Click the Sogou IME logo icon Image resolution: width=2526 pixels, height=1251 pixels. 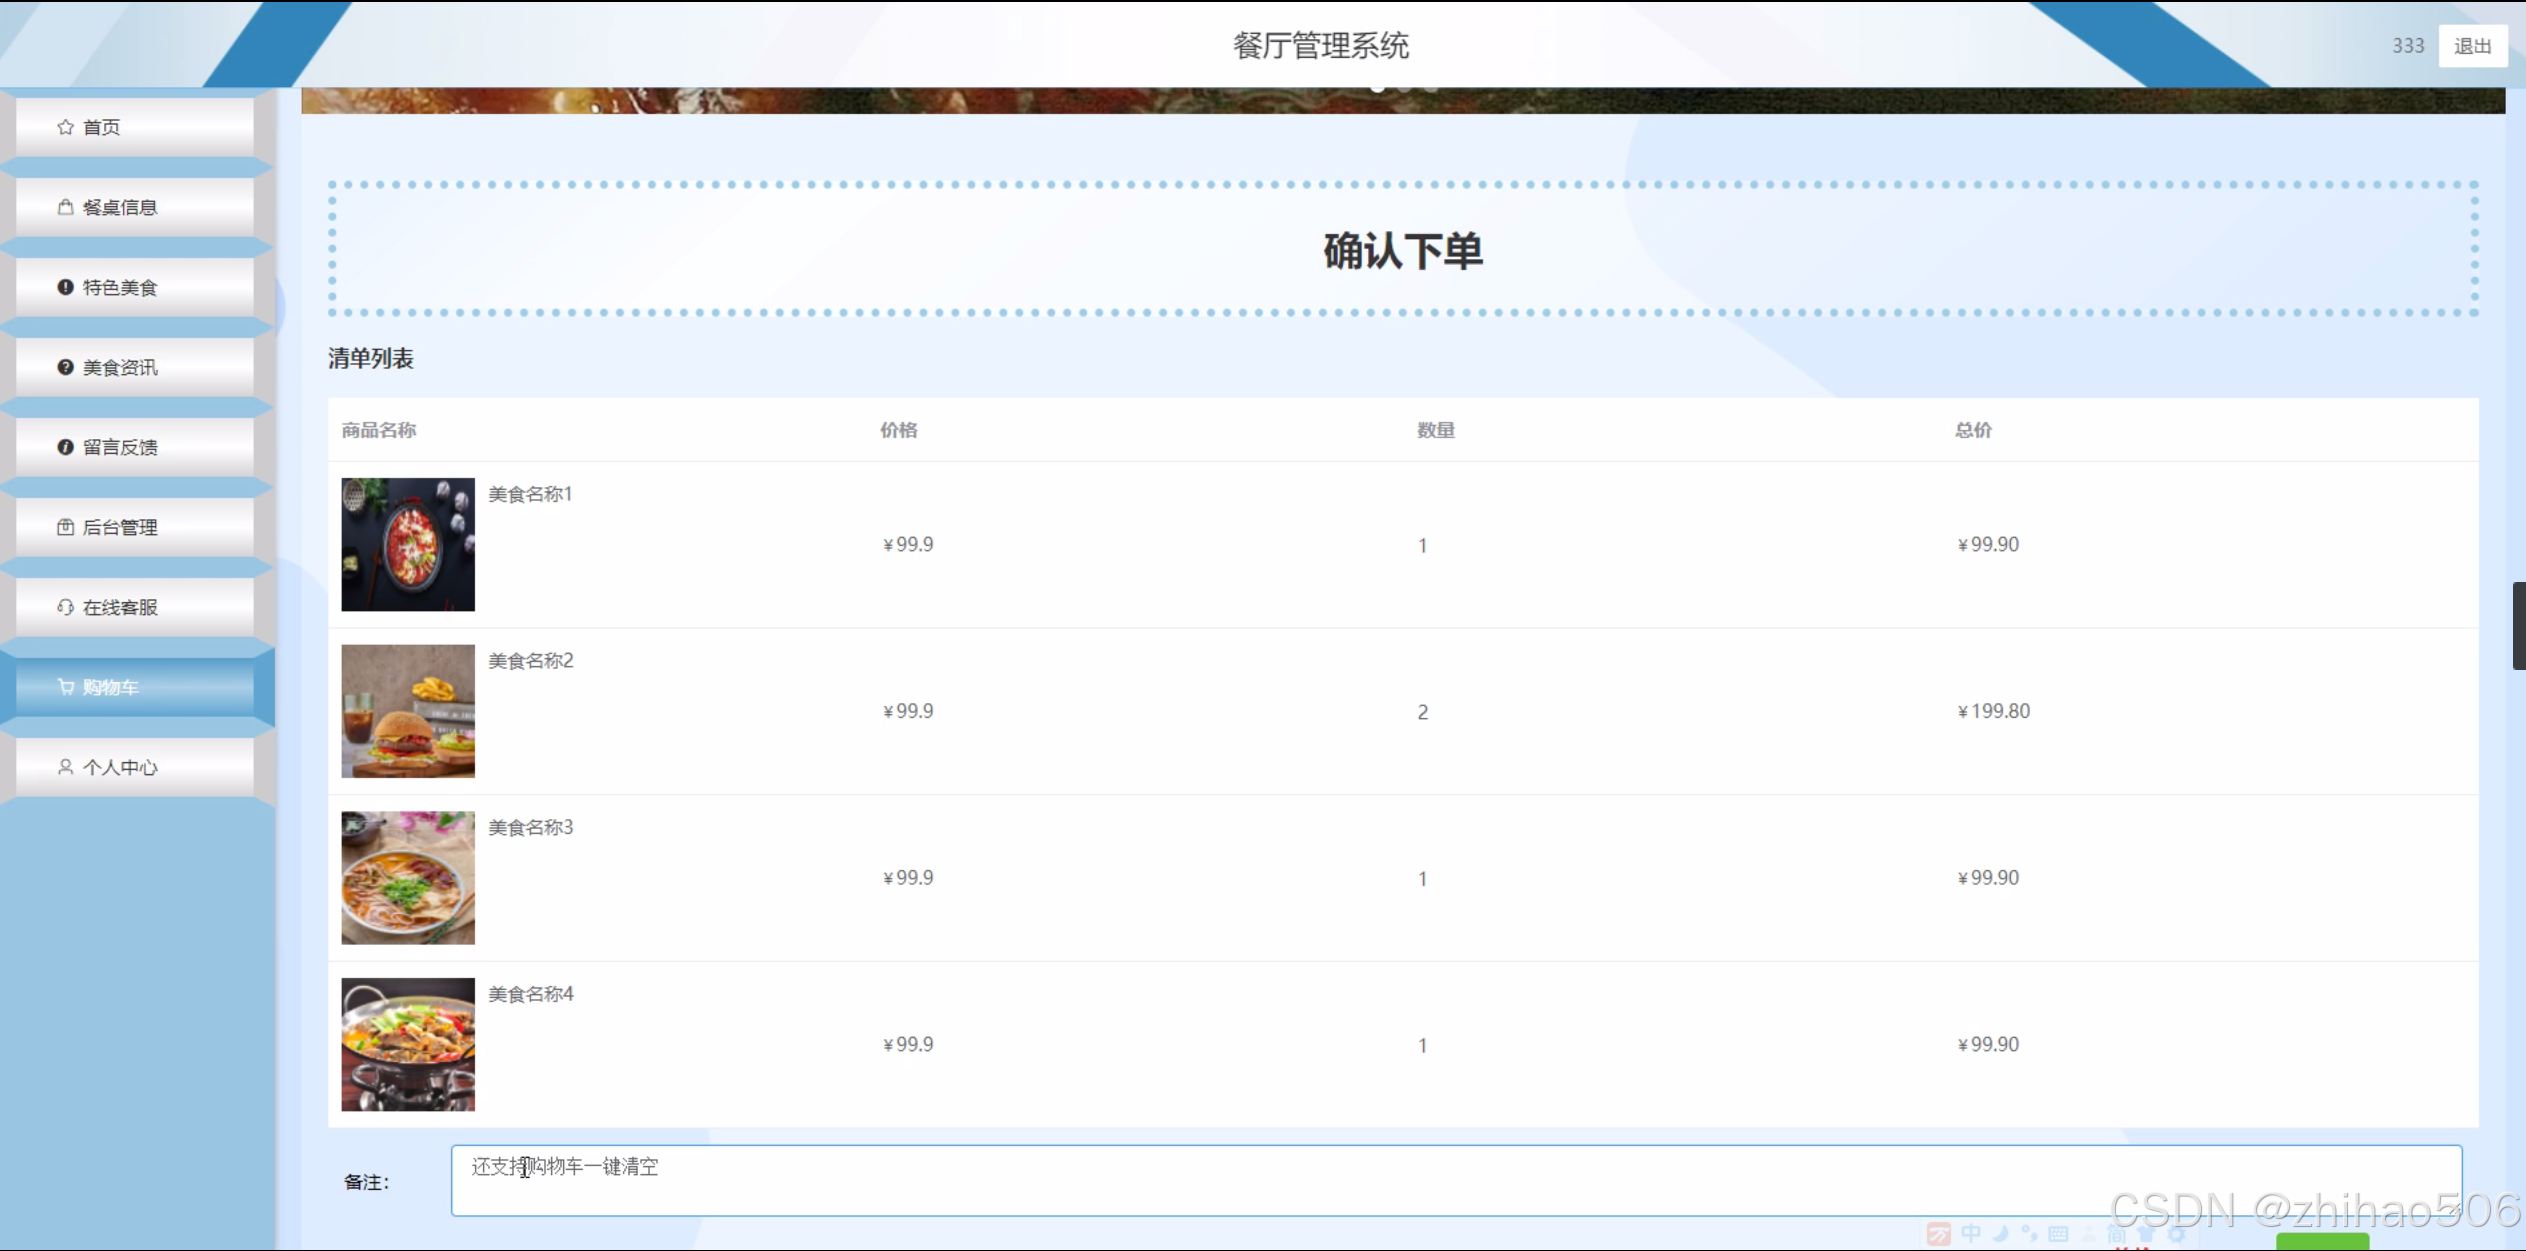(x=1939, y=1234)
